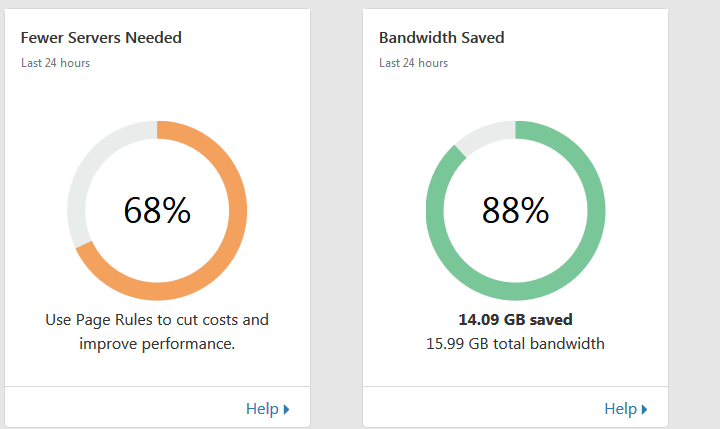Click the orange 68% donut ring
Viewport: 720px width, 429px height.
(237, 211)
